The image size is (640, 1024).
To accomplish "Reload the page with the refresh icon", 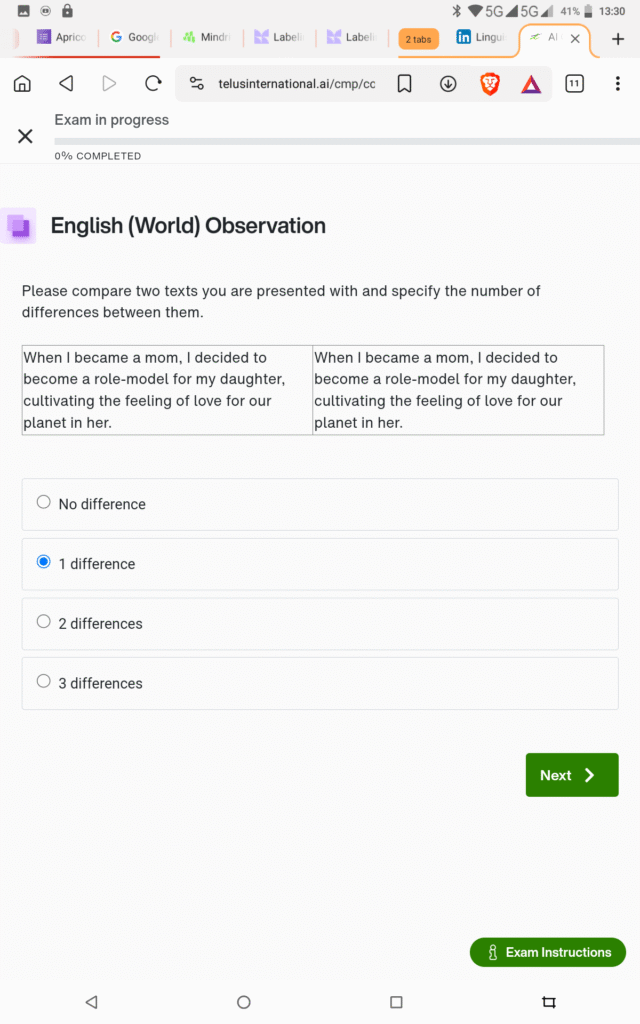I will coord(153,84).
